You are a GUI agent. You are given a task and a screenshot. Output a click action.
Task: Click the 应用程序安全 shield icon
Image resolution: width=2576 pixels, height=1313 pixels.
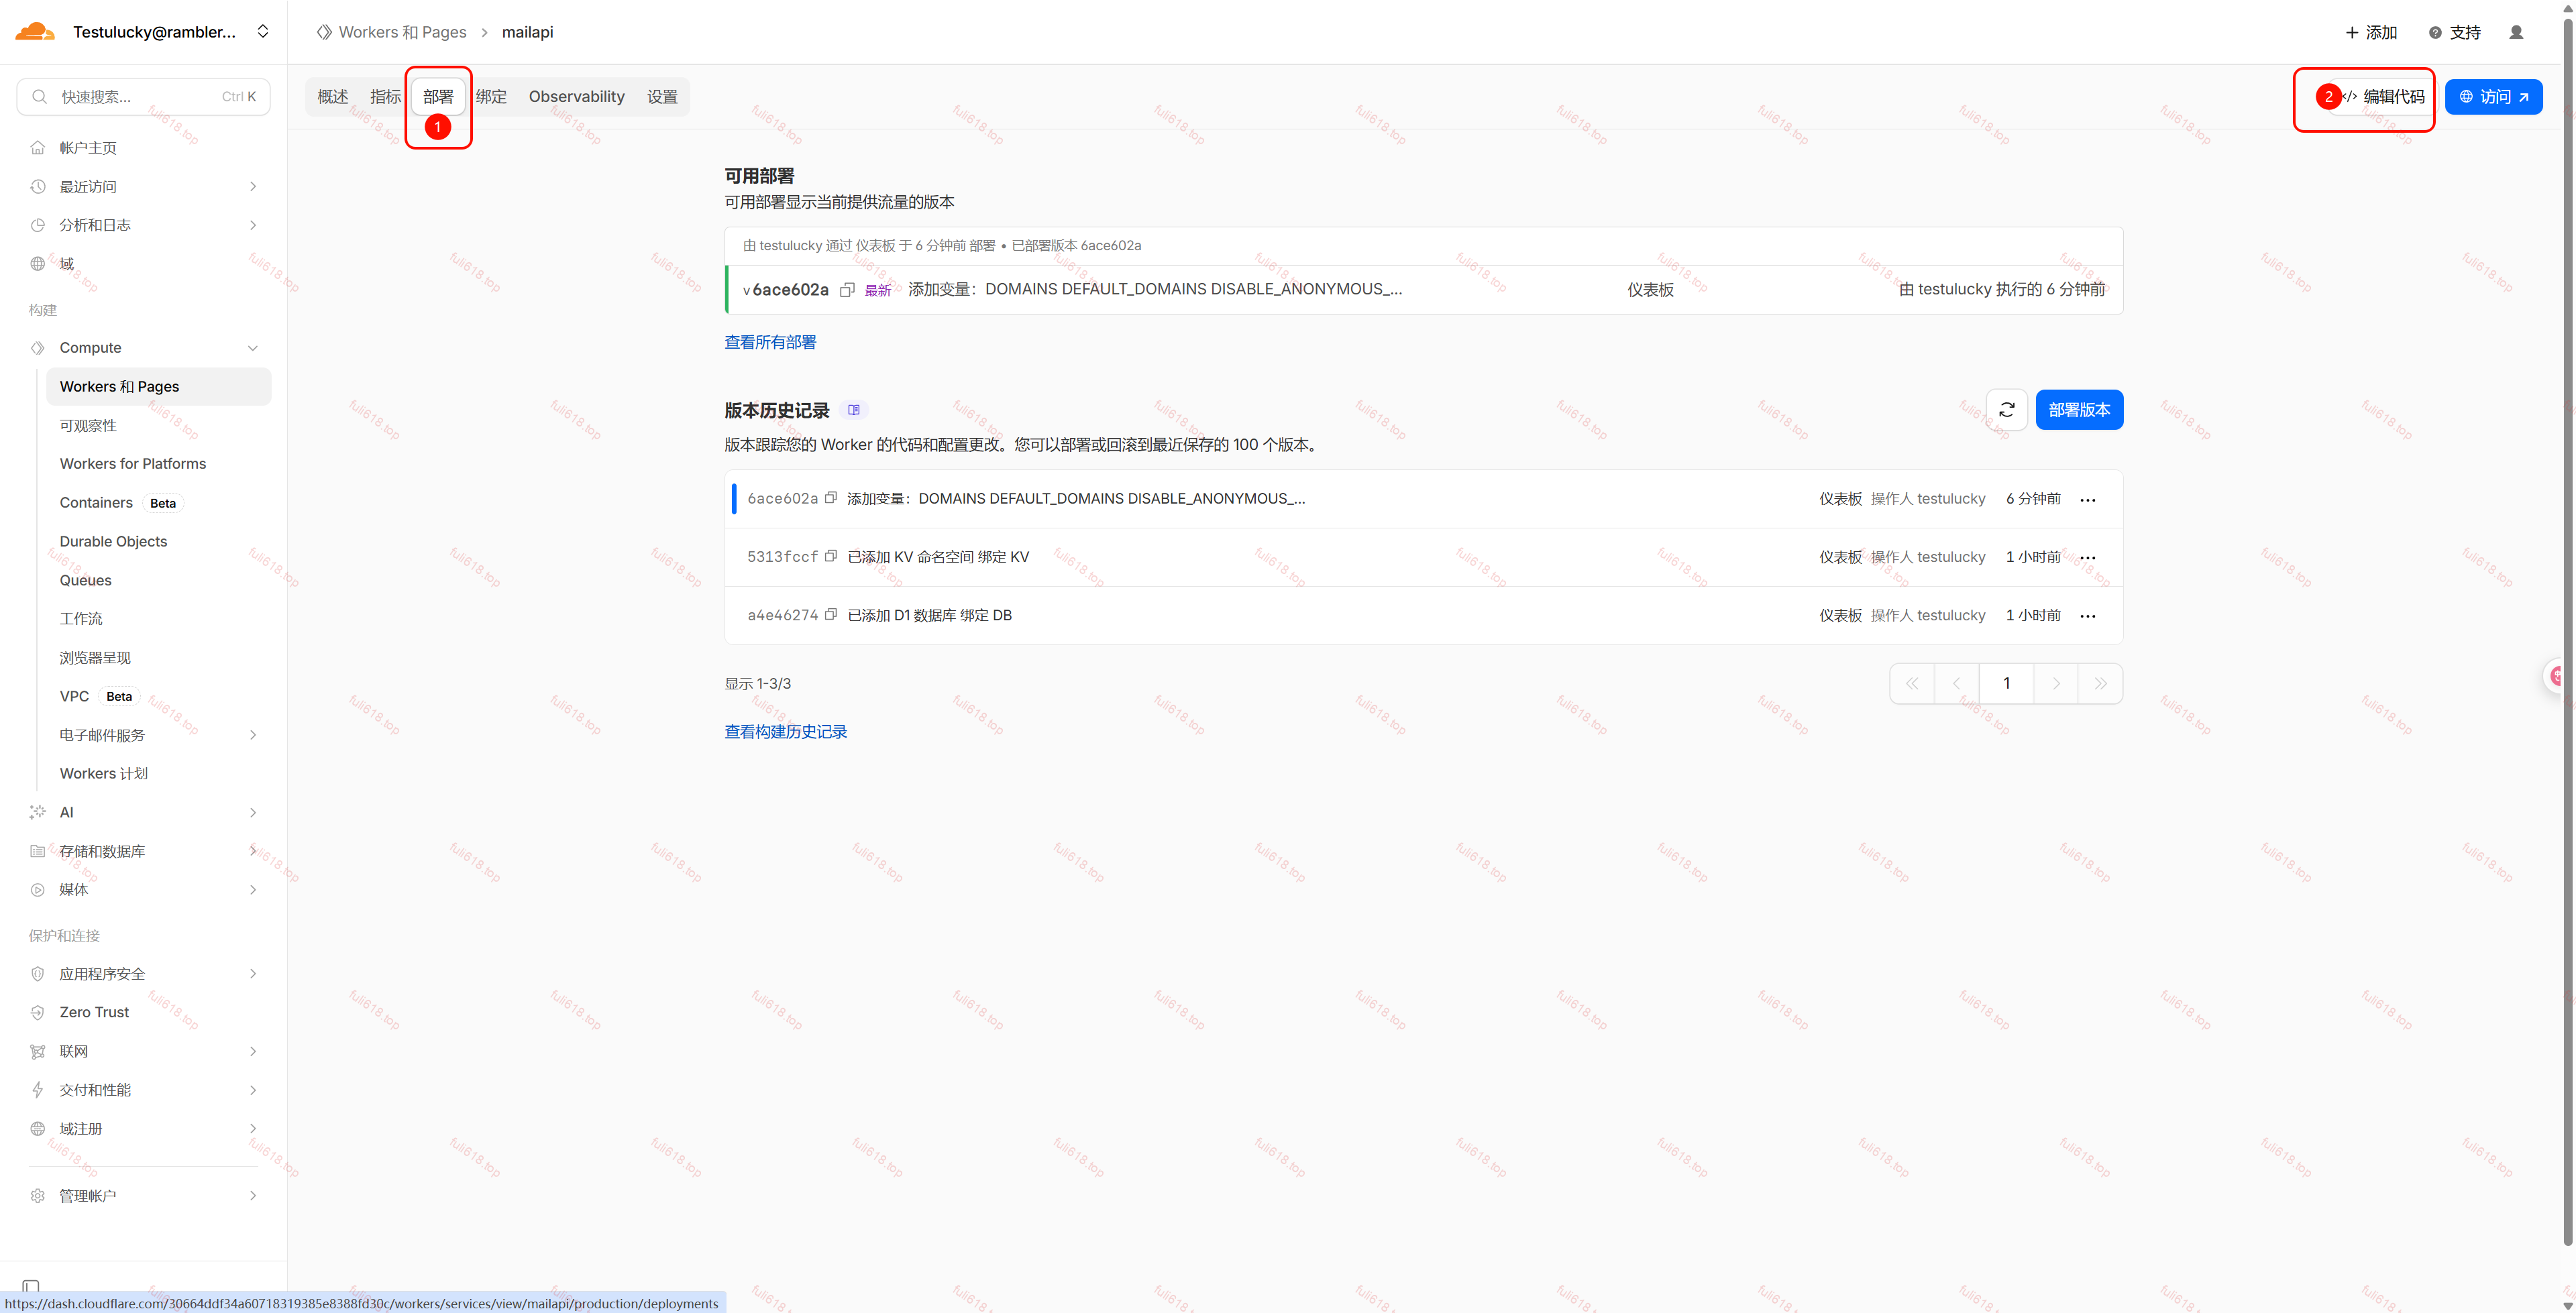(x=38, y=974)
